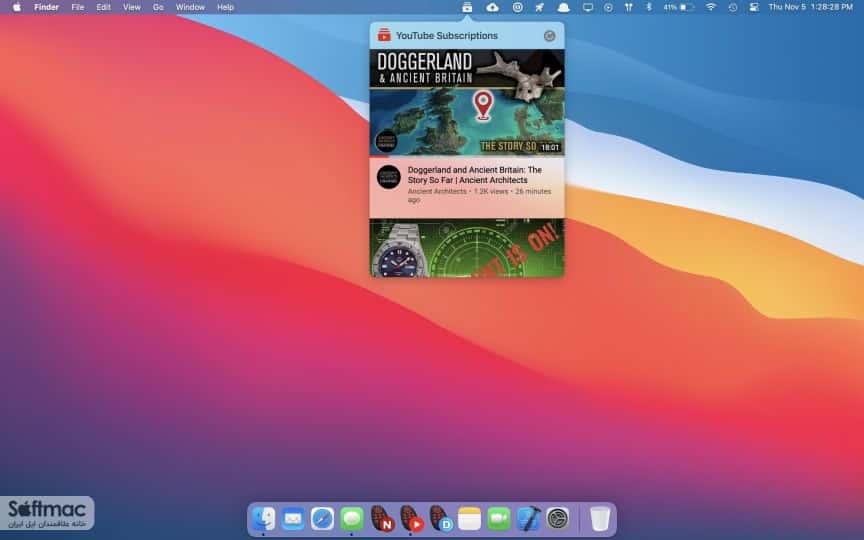Click the rocket icon in the menu bar
The image size is (864, 540).
(539, 7)
